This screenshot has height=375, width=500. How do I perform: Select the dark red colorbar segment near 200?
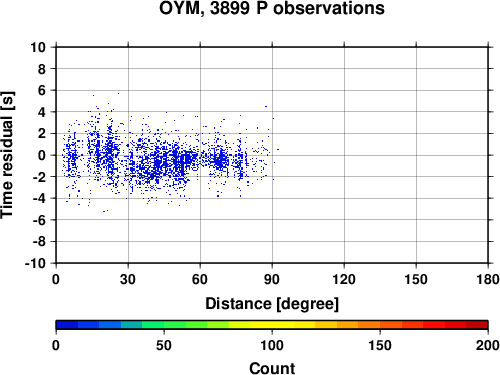point(477,324)
